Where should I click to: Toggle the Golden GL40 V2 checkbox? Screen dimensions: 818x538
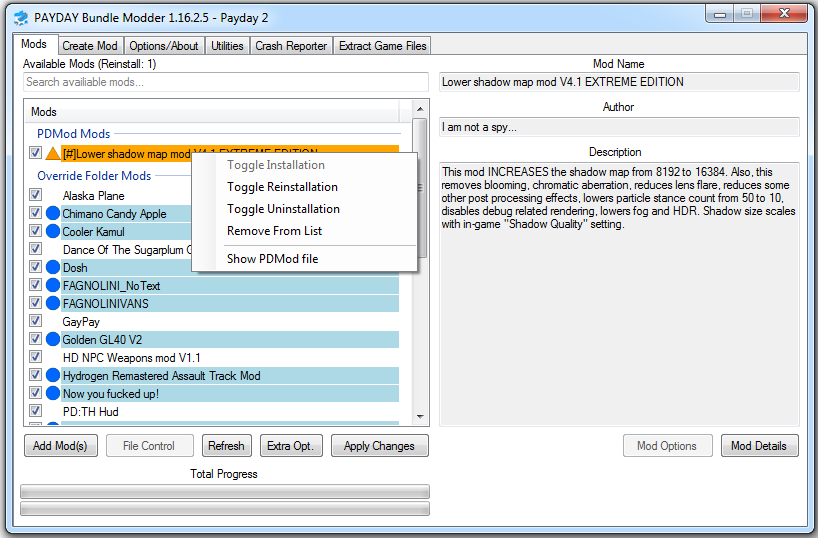pos(35,339)
